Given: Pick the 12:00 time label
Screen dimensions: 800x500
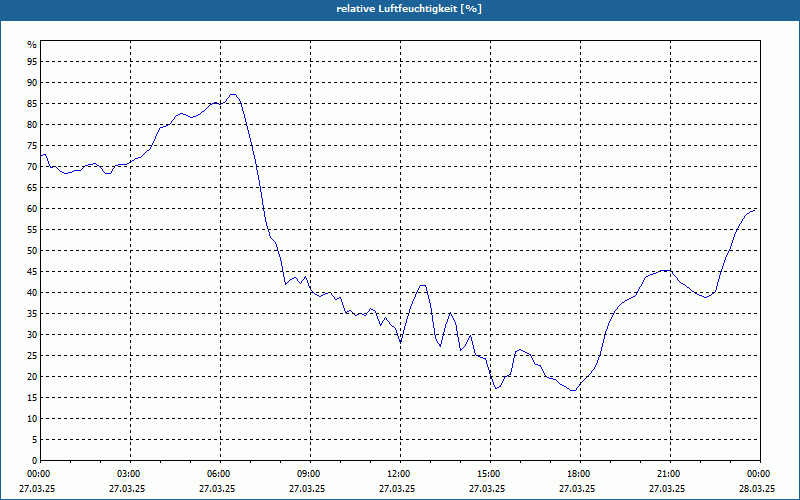Looking at the screenshot, I should coord(399,474).
